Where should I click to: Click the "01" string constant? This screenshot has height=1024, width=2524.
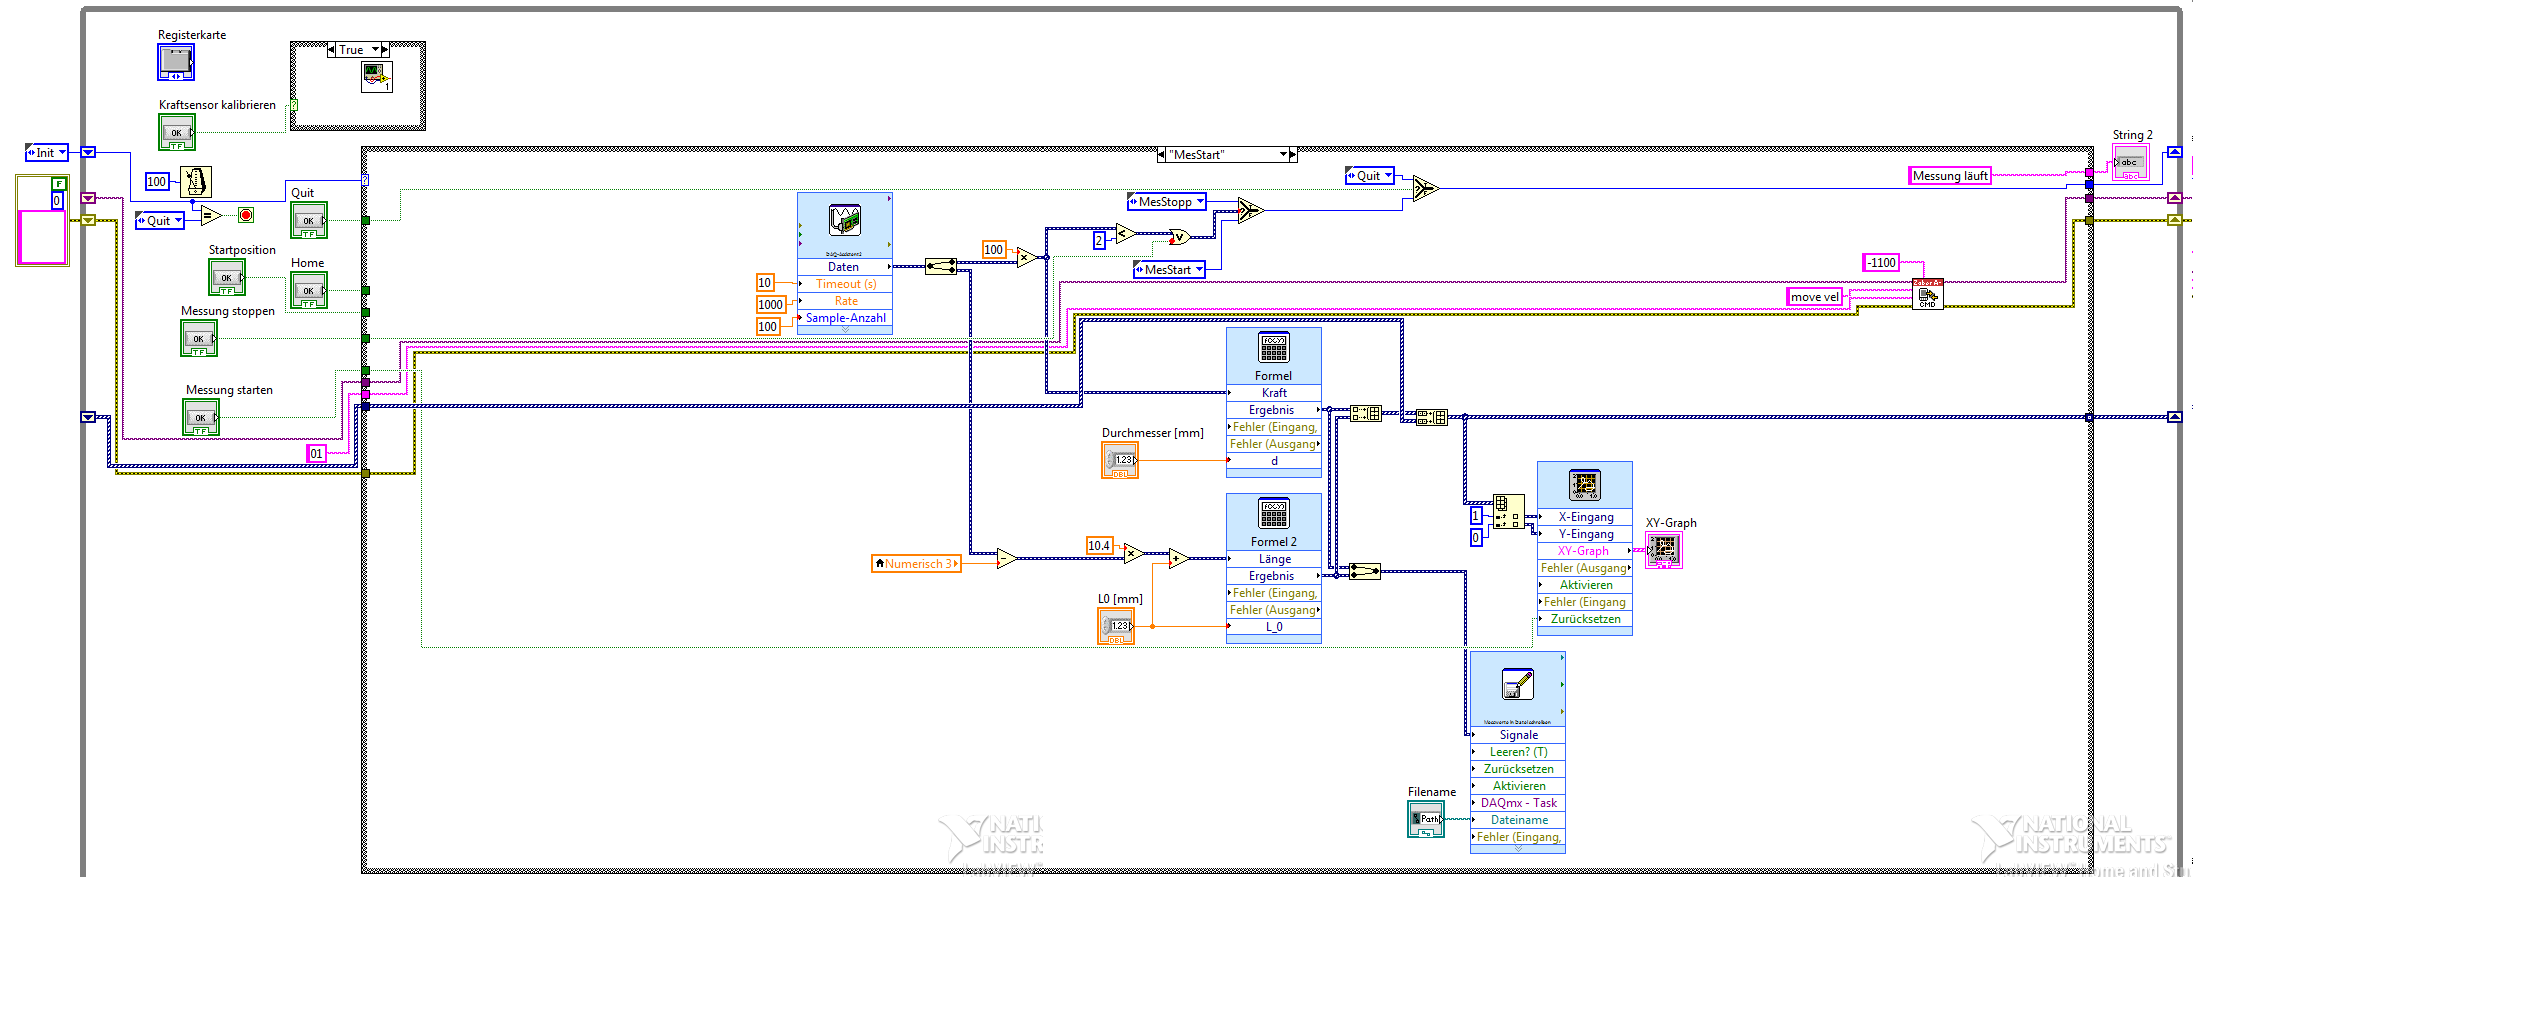(316, 454)
